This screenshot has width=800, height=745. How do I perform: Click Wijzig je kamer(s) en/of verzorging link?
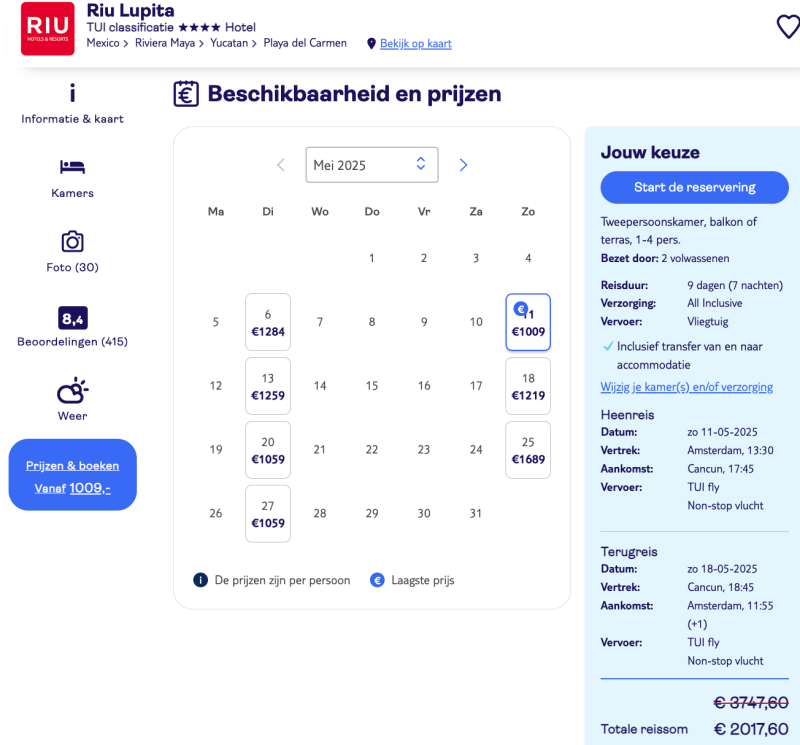[686, 387]
